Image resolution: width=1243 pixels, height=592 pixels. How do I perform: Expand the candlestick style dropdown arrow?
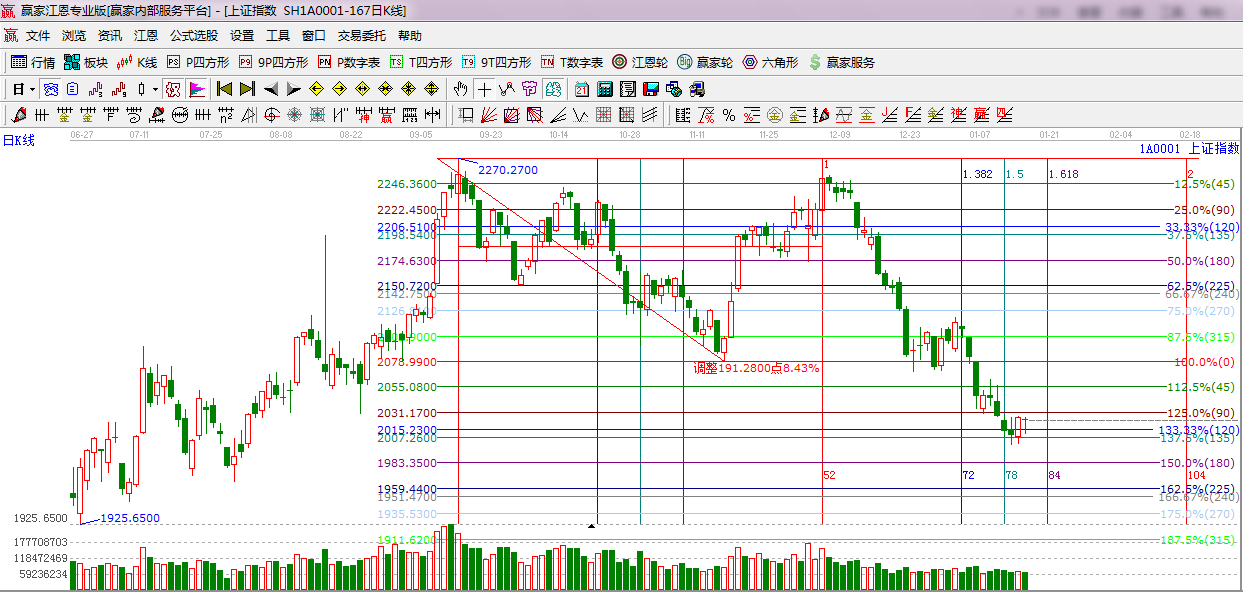click(x=154, y=89)
